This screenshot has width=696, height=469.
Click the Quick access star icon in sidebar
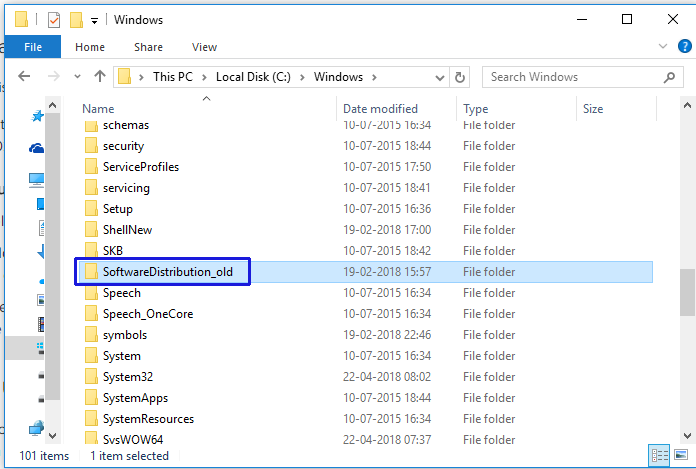(x=37, y=116)
